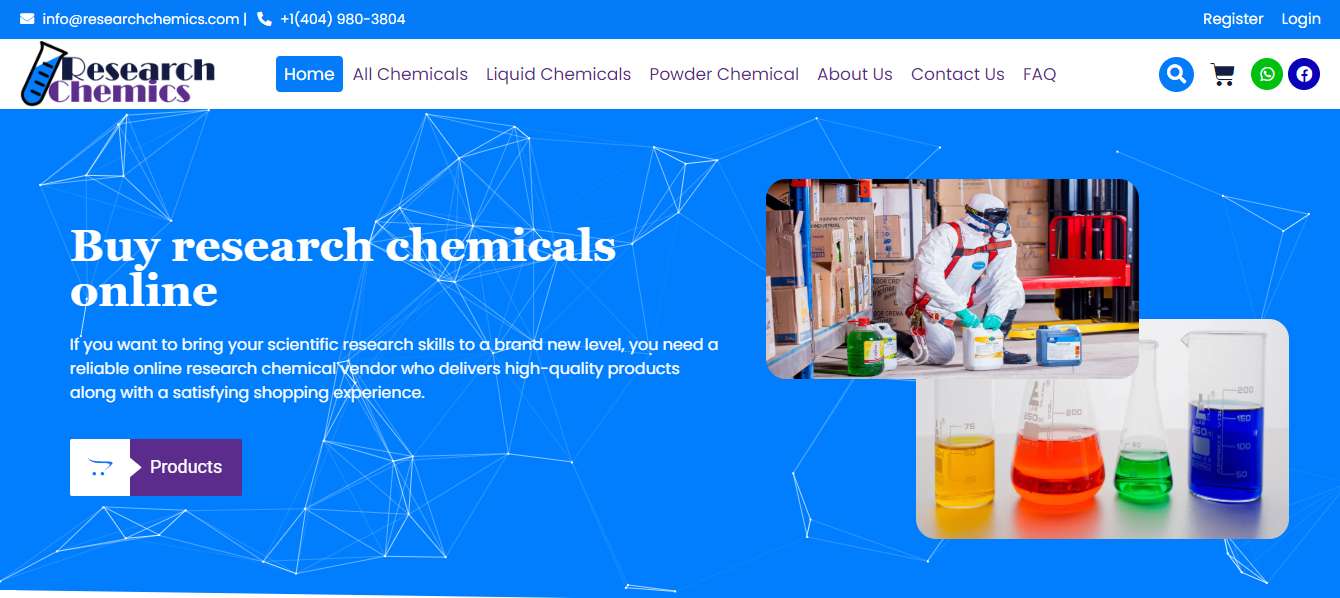Open the FAQ menu link

click(x=1040, y=74)
